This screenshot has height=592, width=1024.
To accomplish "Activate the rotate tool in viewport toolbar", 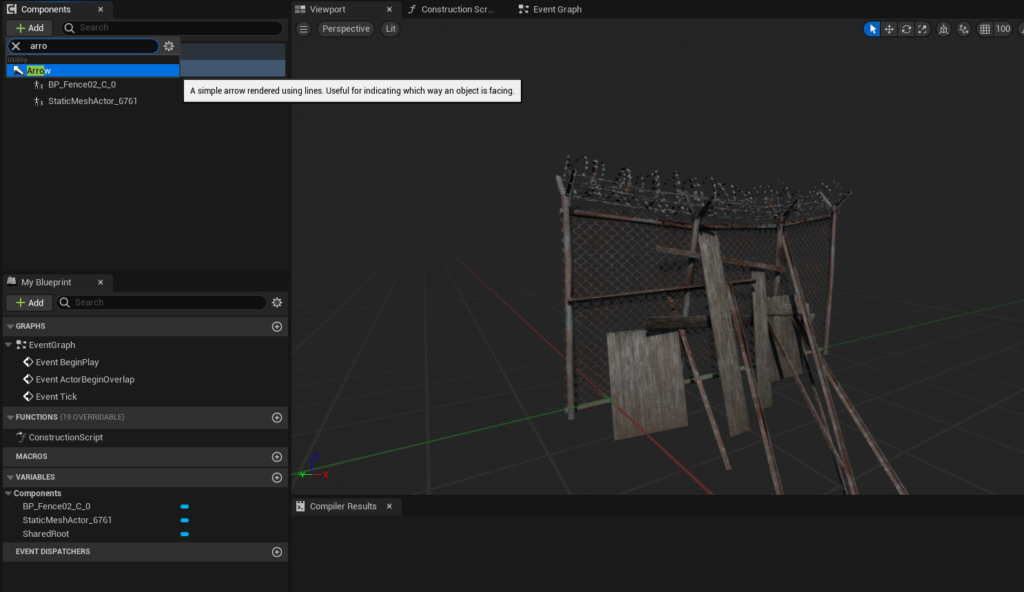I will click(906, 29).
